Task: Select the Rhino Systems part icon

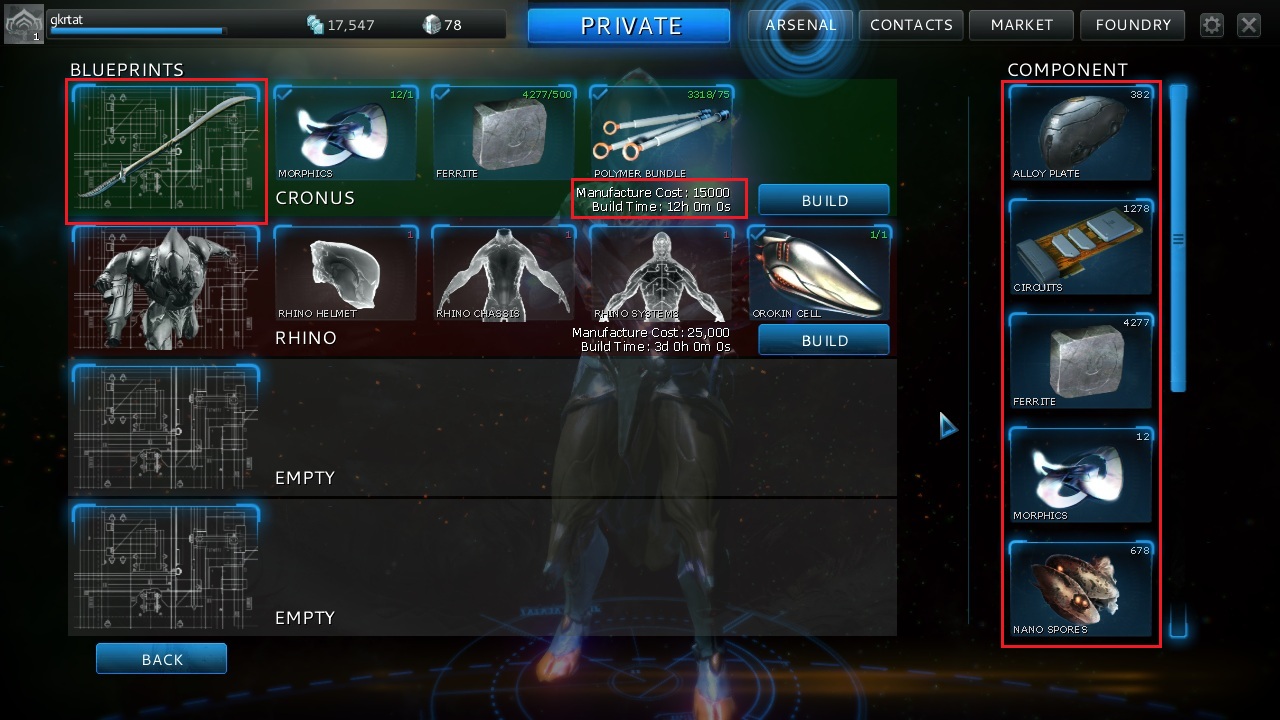Action: (661, 273)
